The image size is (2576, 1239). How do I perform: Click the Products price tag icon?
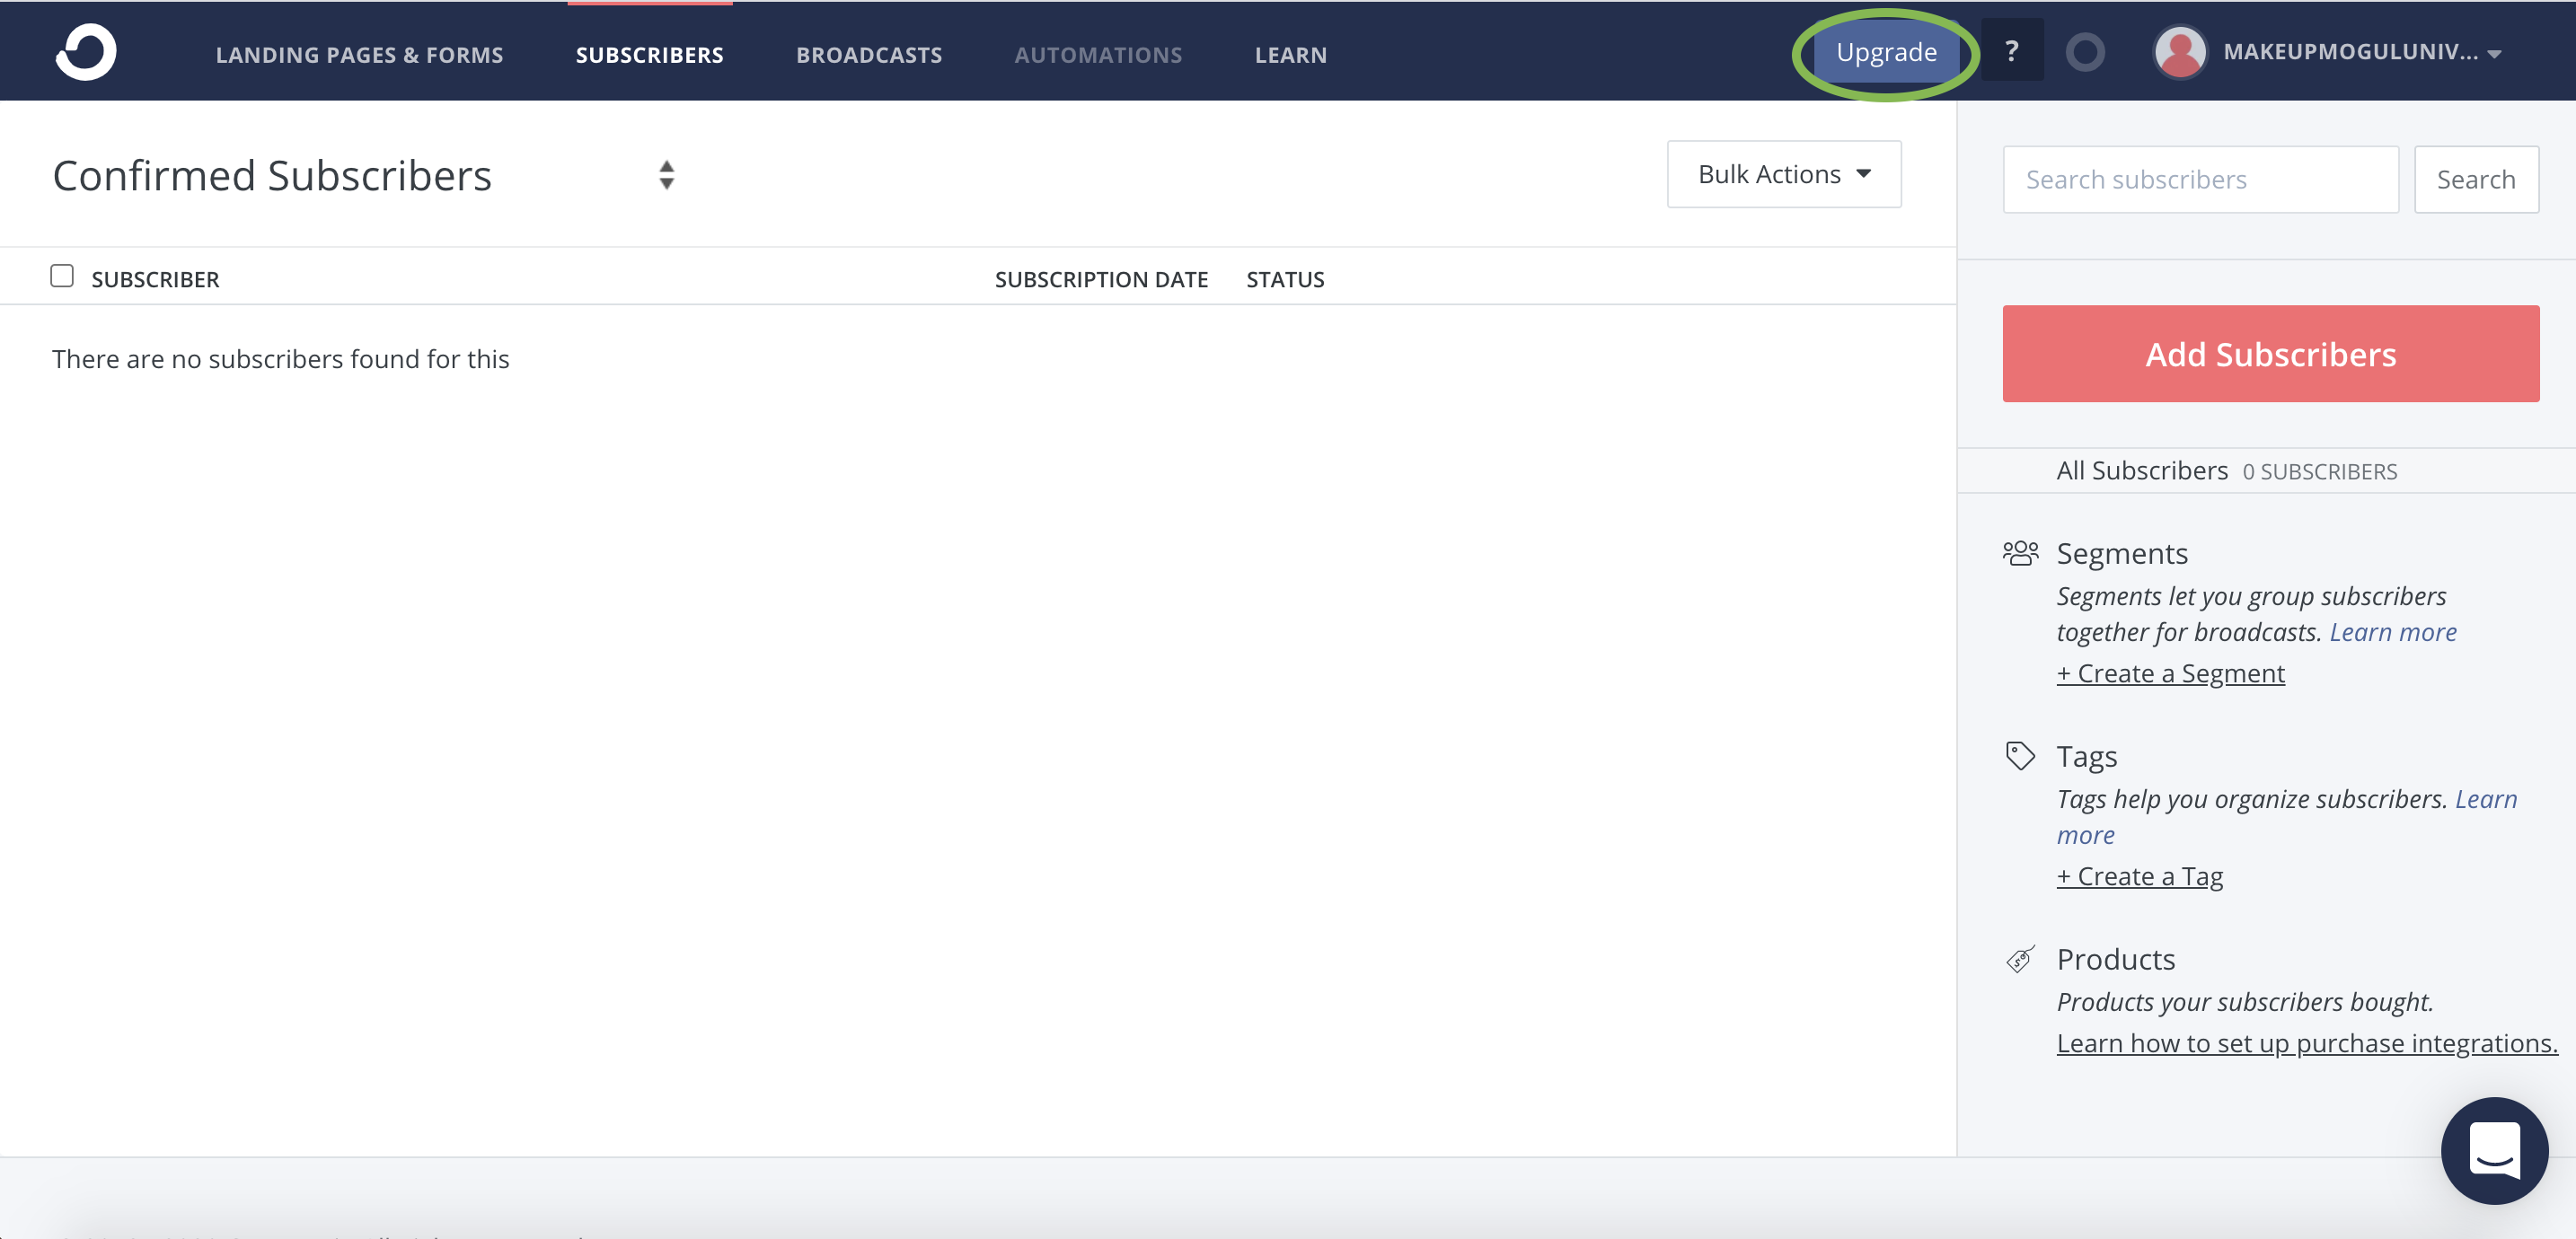(x=2020, y=959)
